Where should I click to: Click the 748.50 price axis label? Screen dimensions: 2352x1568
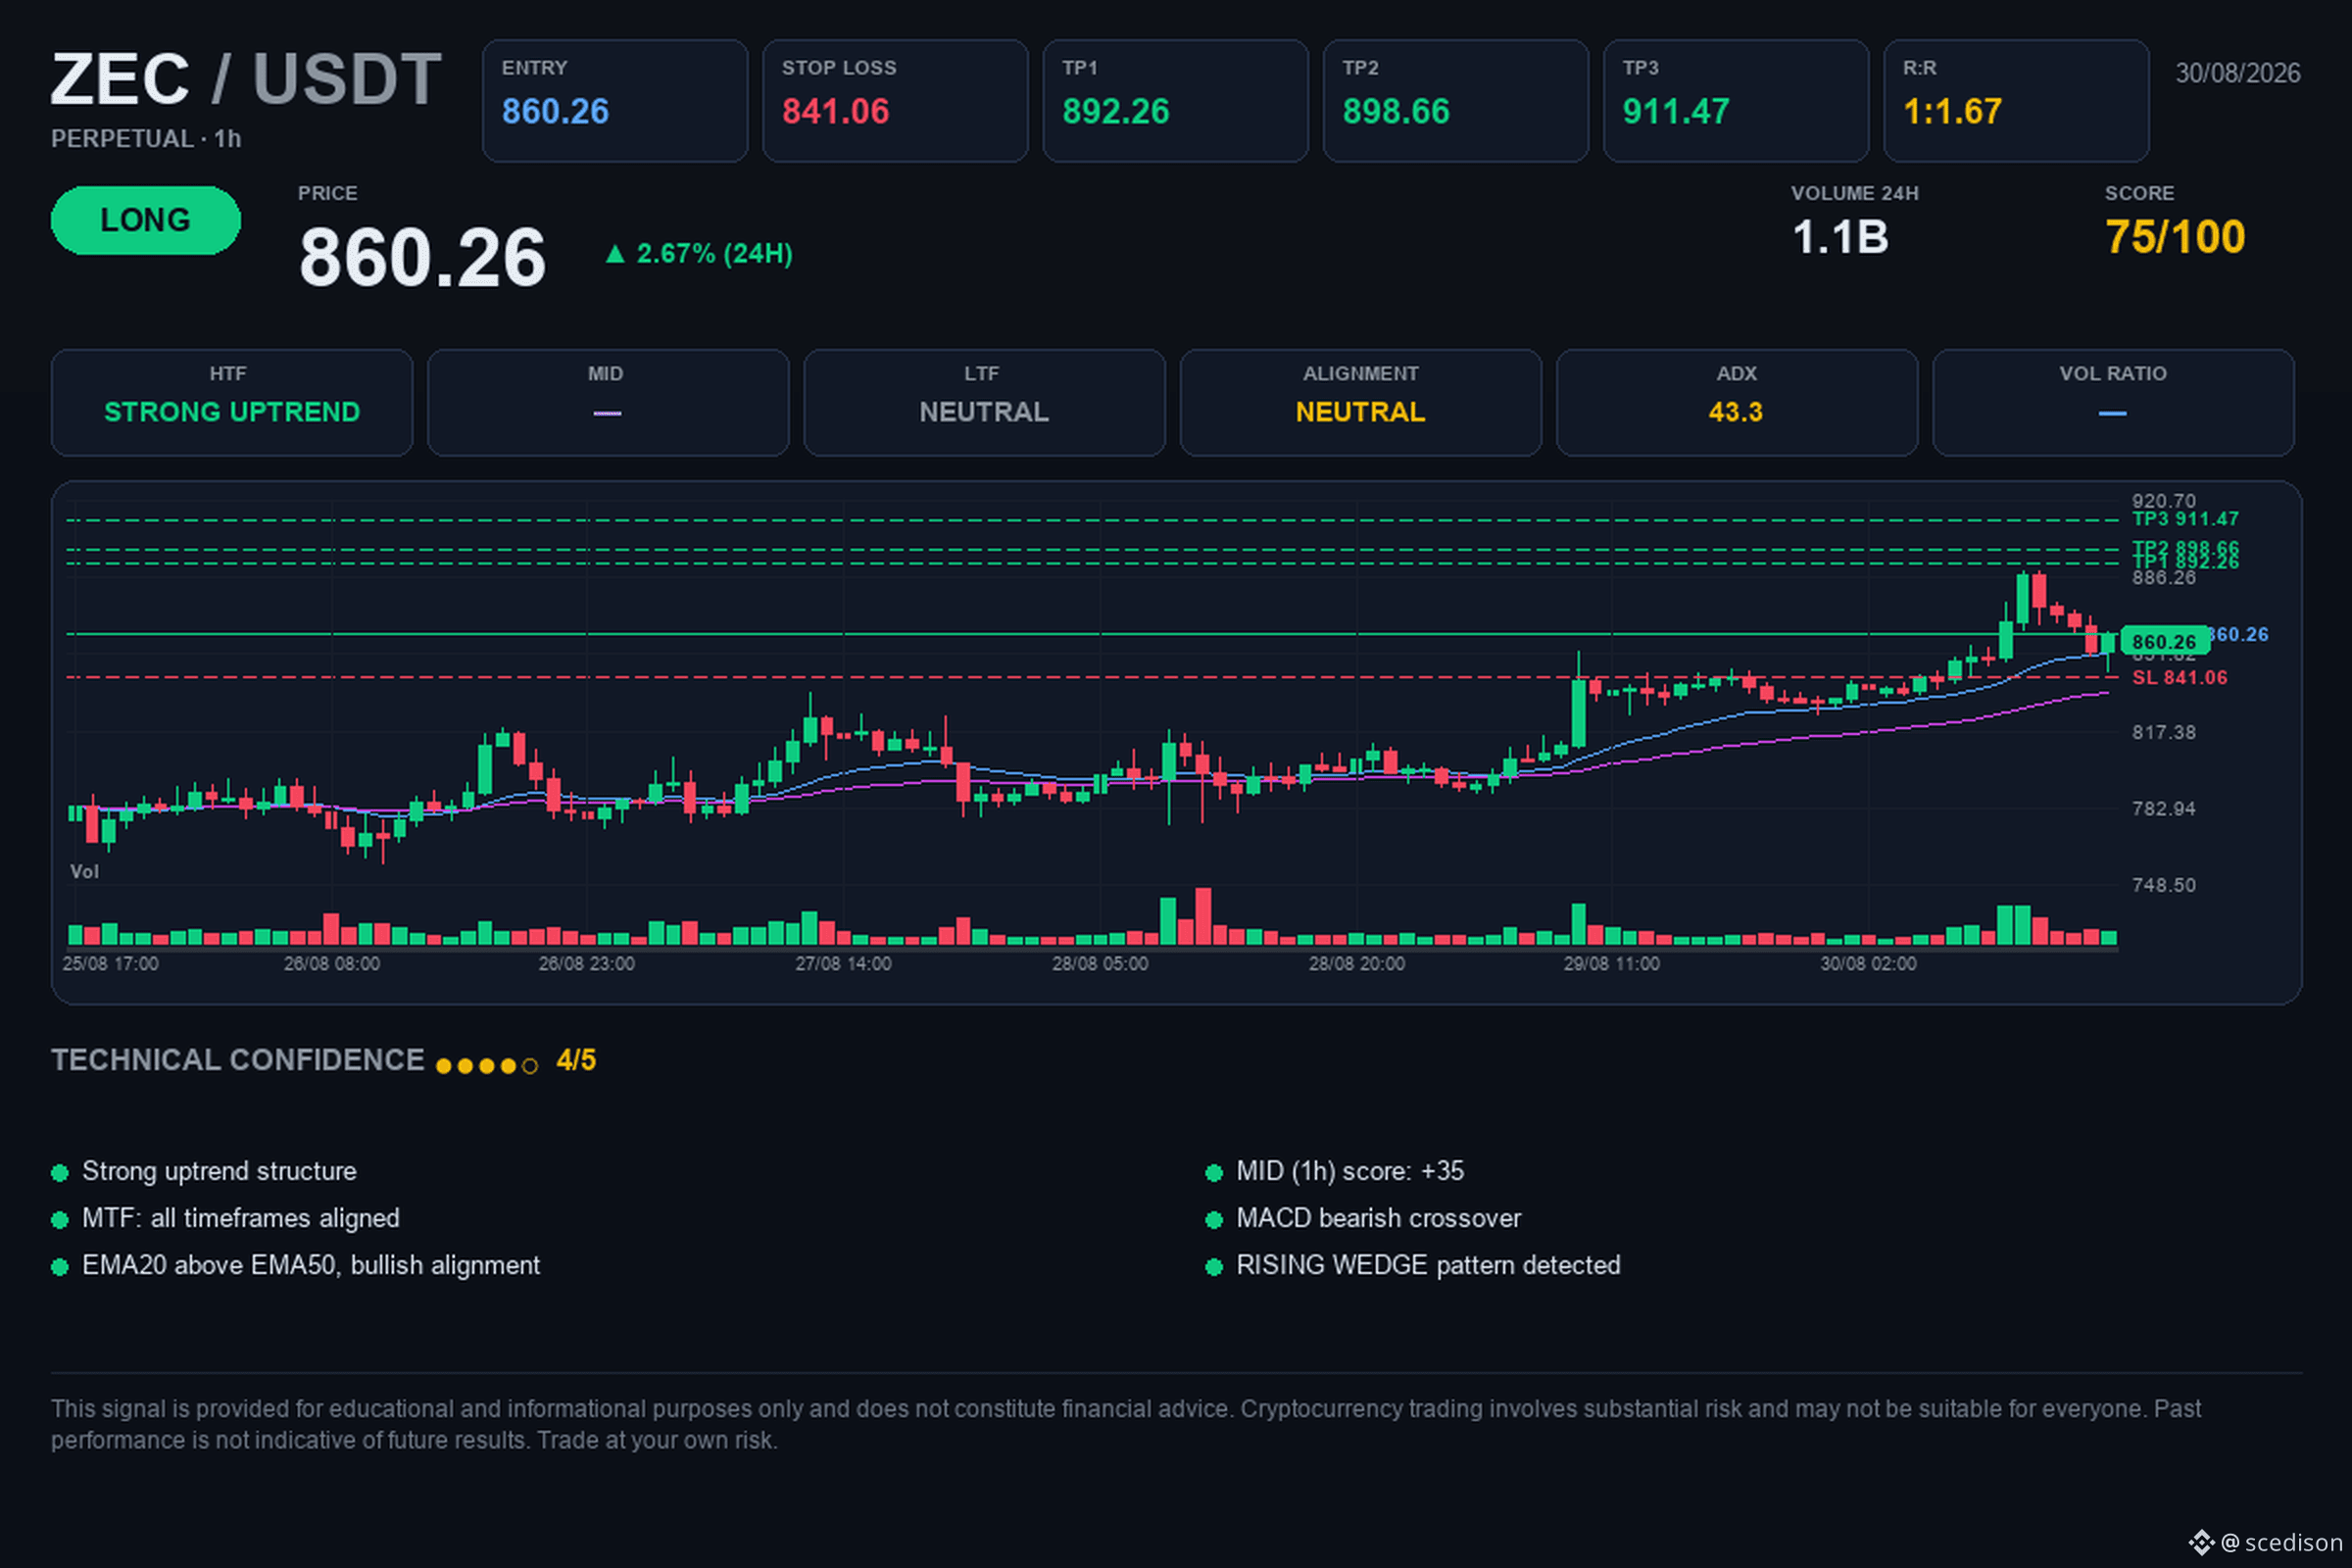(2164, 886)
